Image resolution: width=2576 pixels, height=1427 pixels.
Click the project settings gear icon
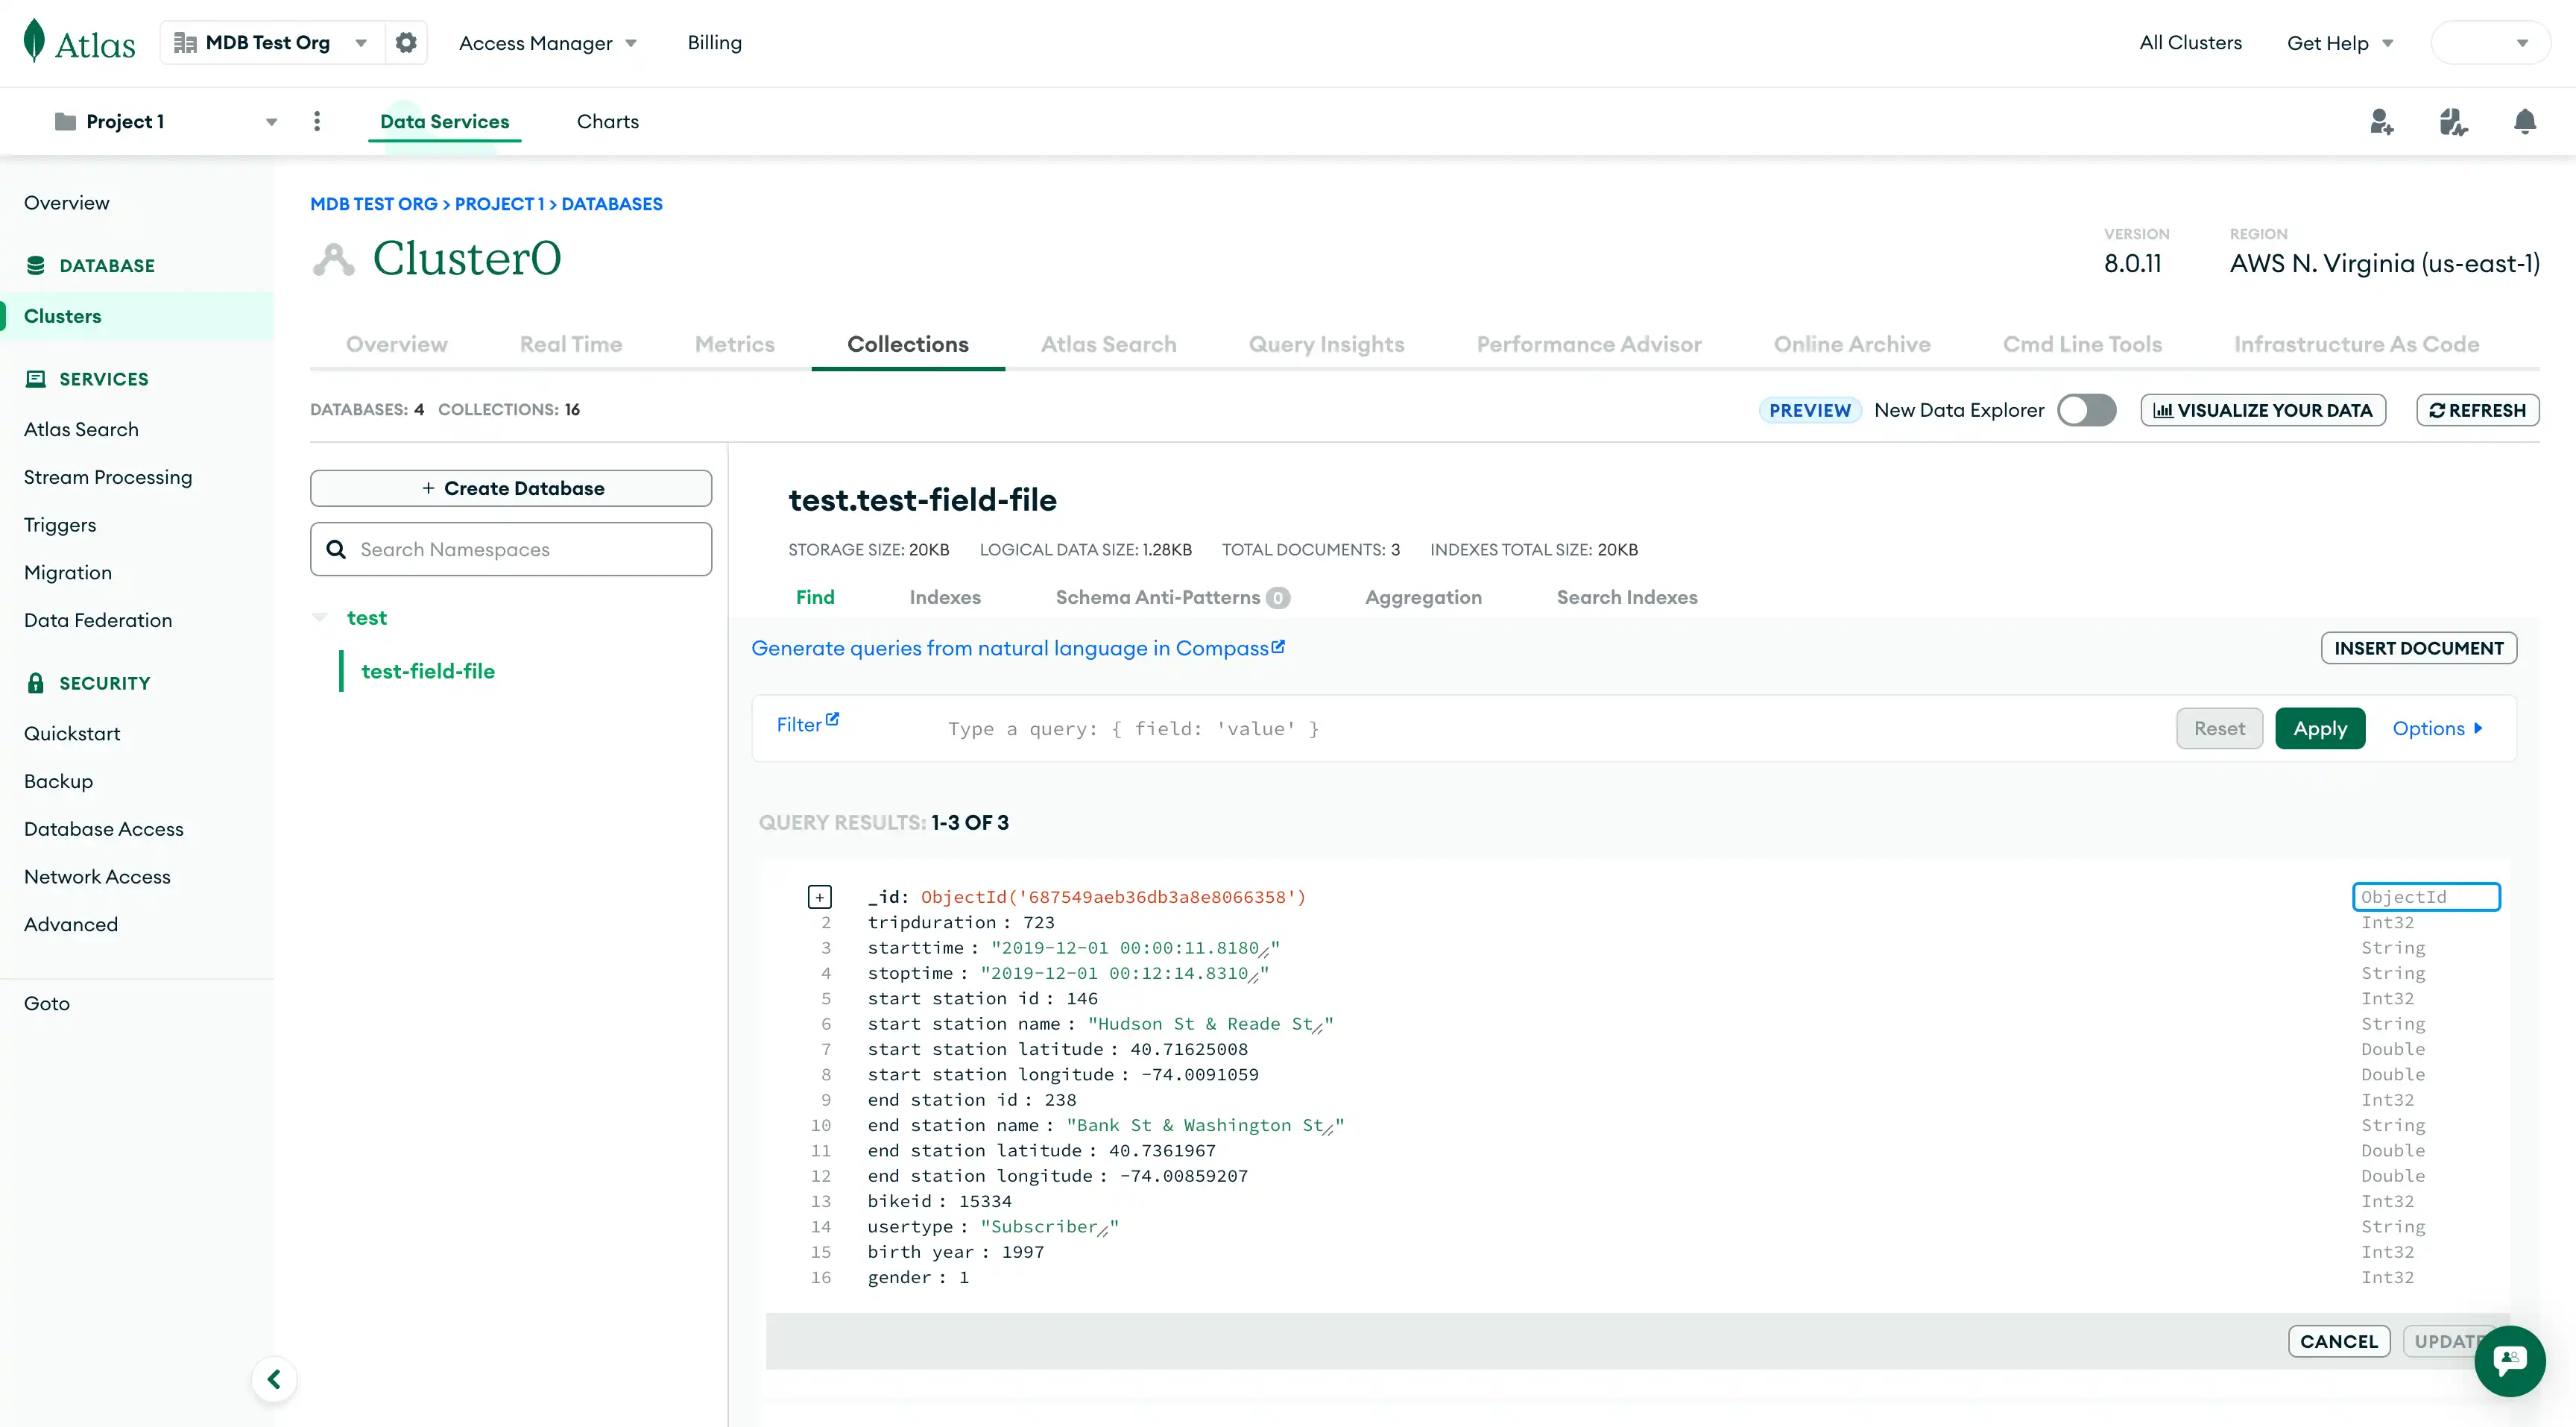405,42
